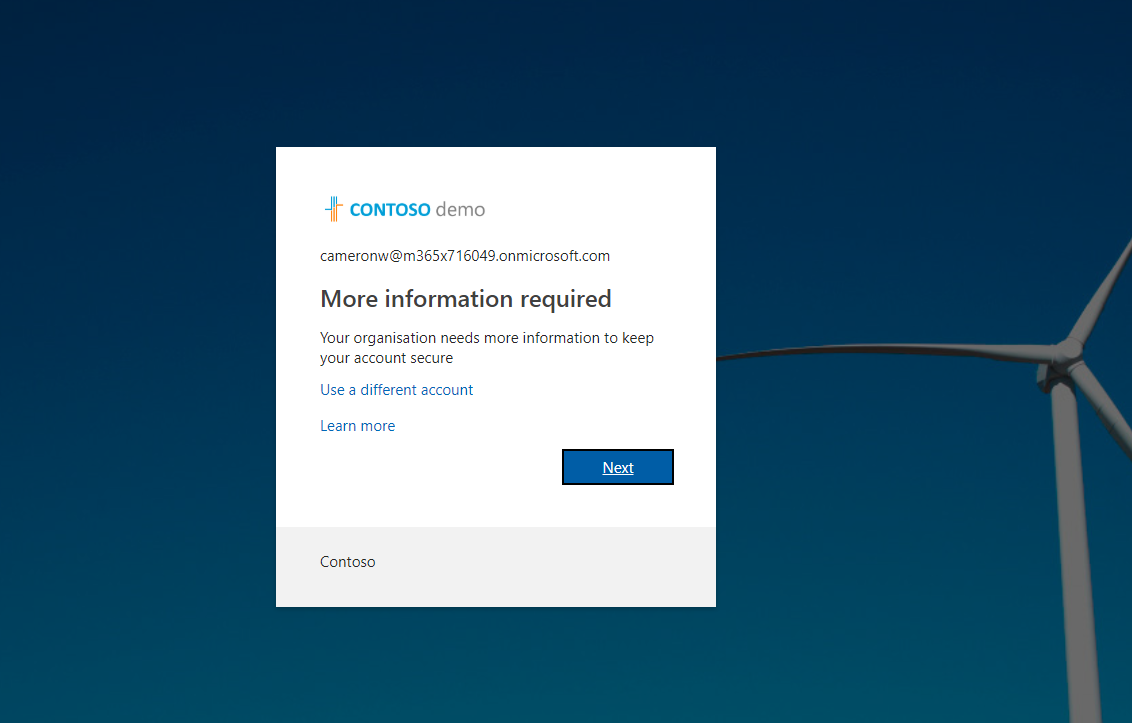Click the Contoso demo logo
Viewport: 1132px width, 723px height.
click(x=405, y=209)
